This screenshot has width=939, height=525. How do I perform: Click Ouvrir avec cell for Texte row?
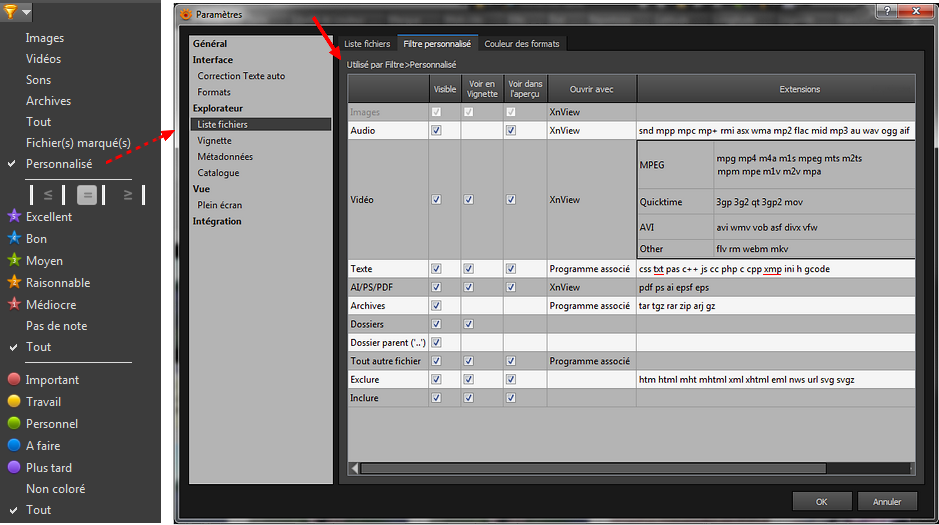(591, 269)
